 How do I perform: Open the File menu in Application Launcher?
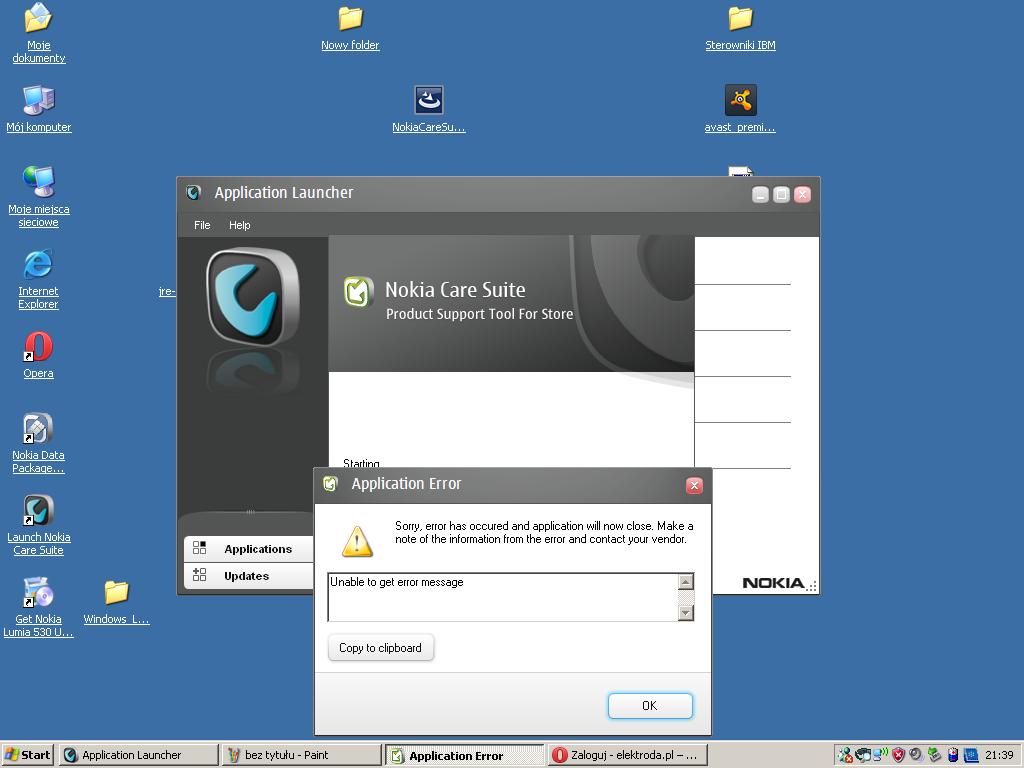(202, 225)
